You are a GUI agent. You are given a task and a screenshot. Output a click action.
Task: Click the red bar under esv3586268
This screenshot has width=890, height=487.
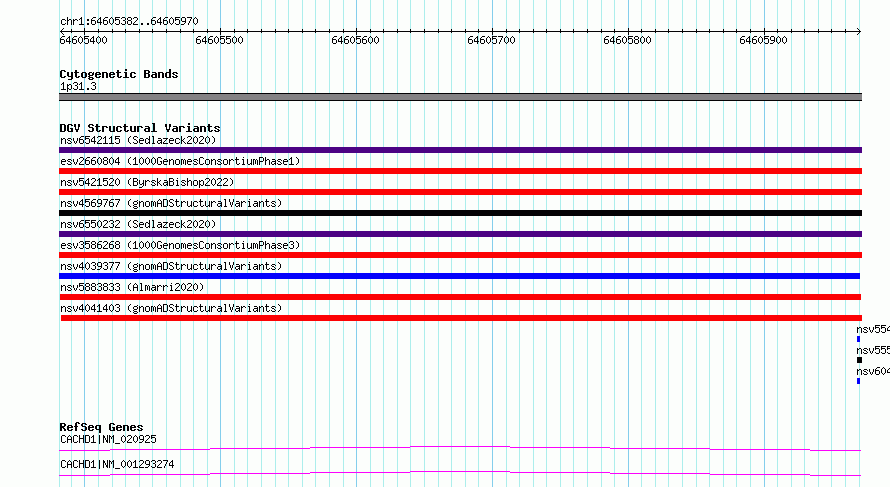tap(460, 255)
